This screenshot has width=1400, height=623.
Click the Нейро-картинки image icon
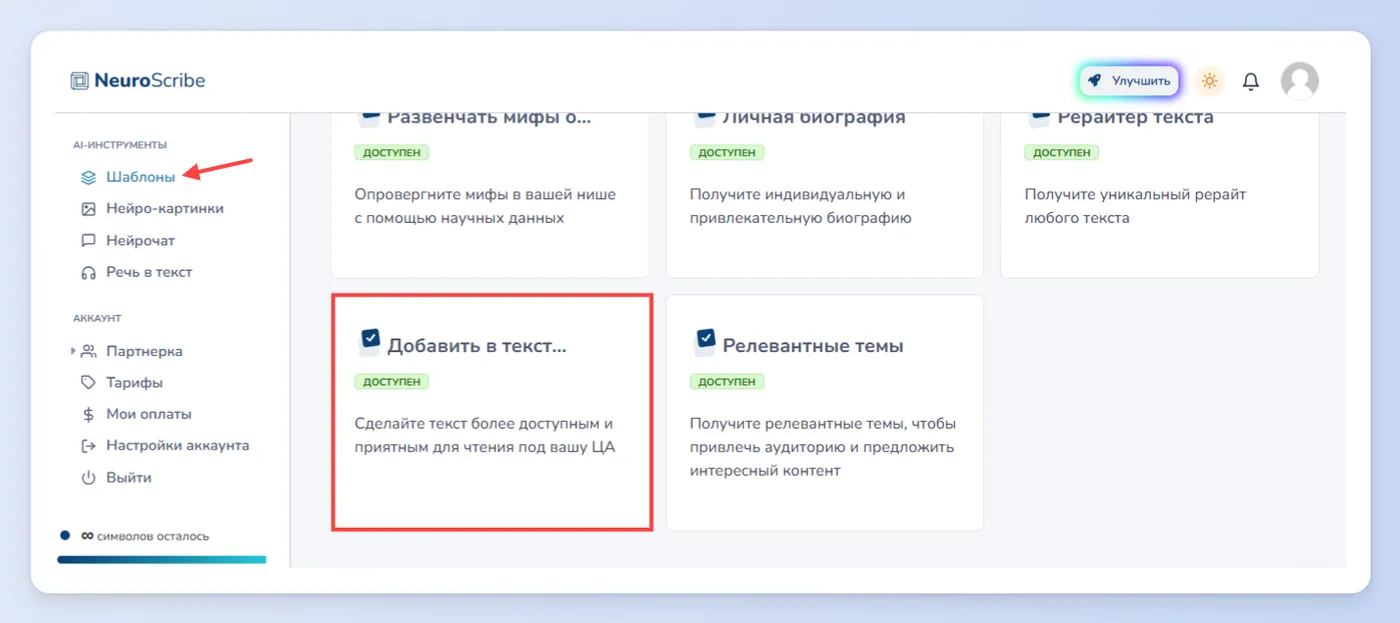[88, 209]
